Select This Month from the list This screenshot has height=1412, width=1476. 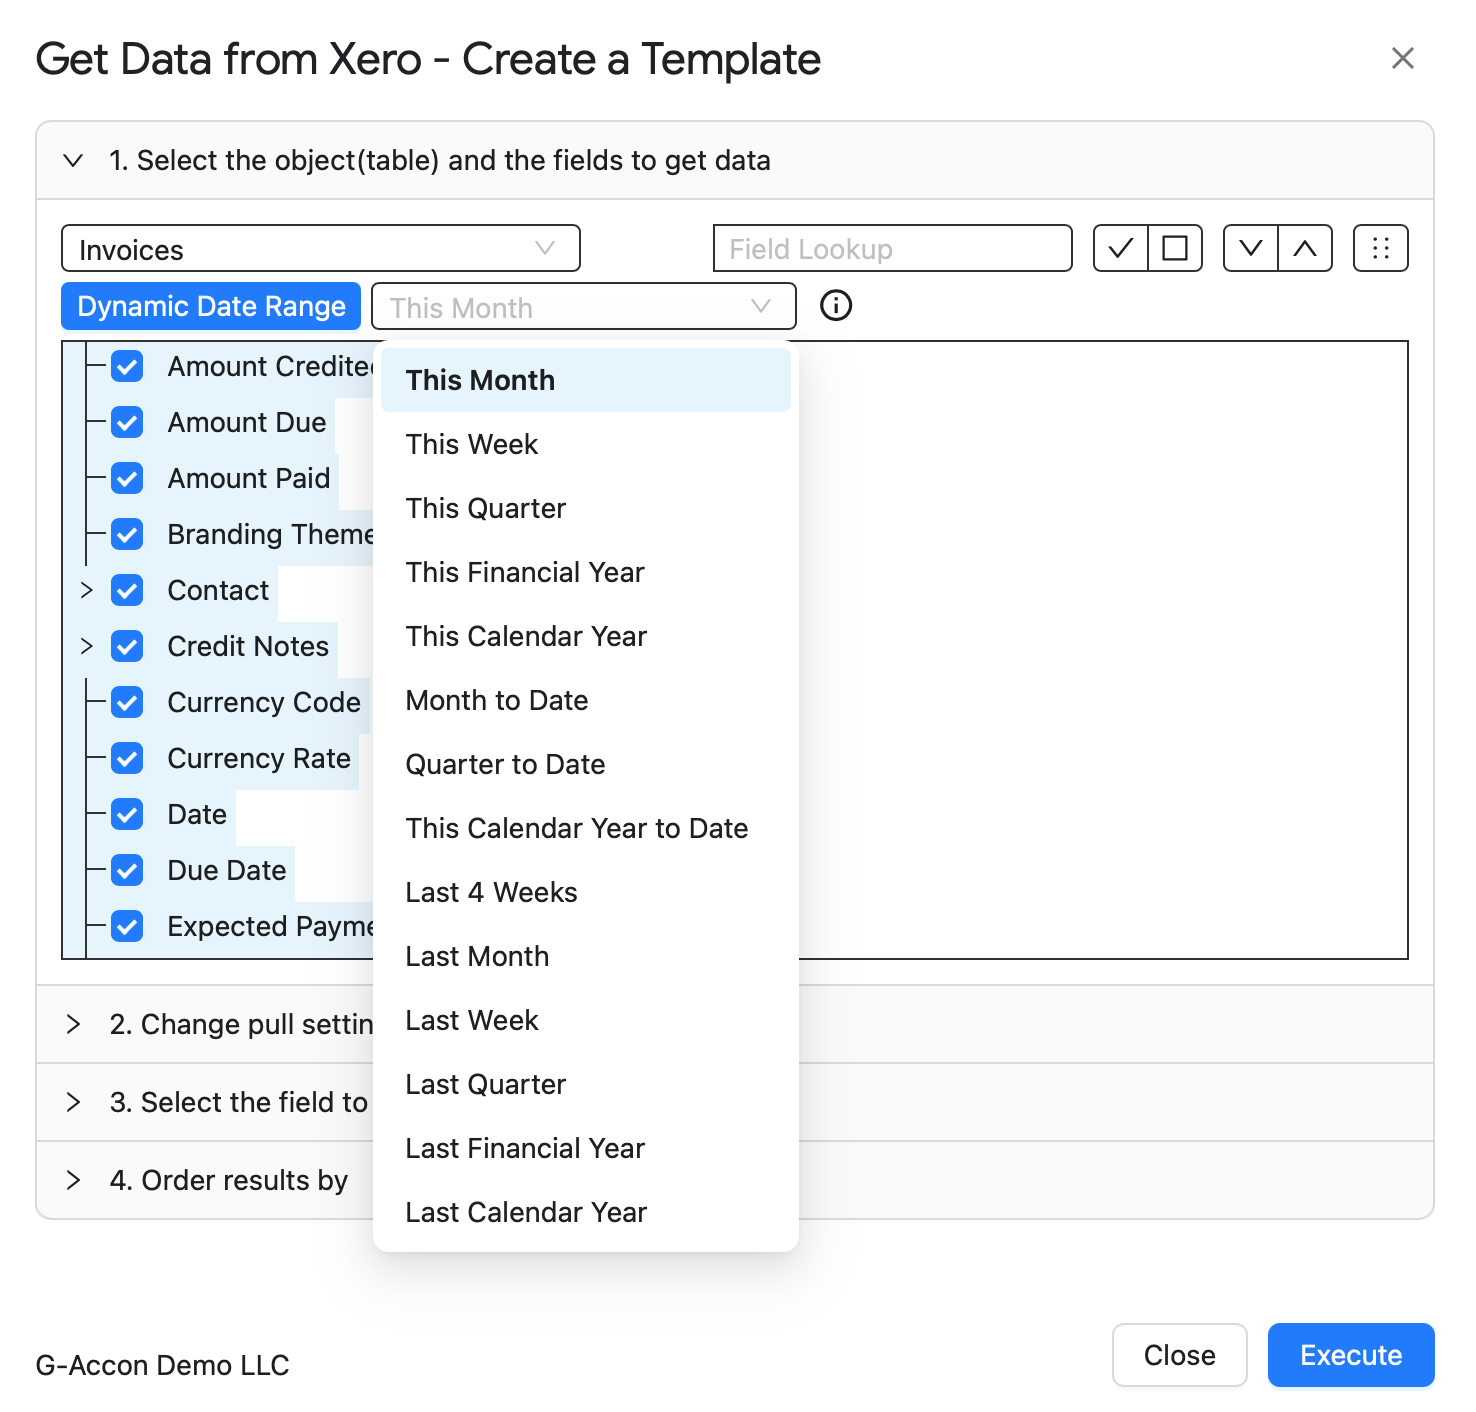coord(586,380)
